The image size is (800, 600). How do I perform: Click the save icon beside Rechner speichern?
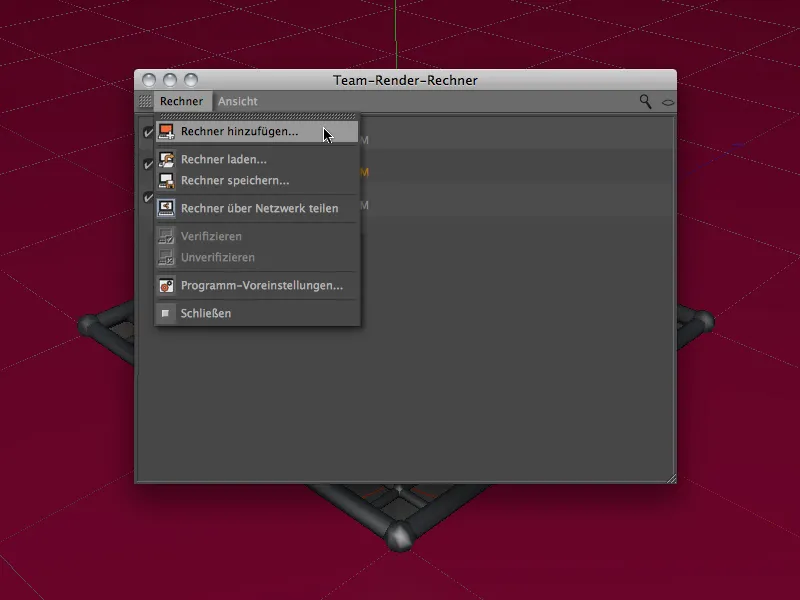pos(166,180)
